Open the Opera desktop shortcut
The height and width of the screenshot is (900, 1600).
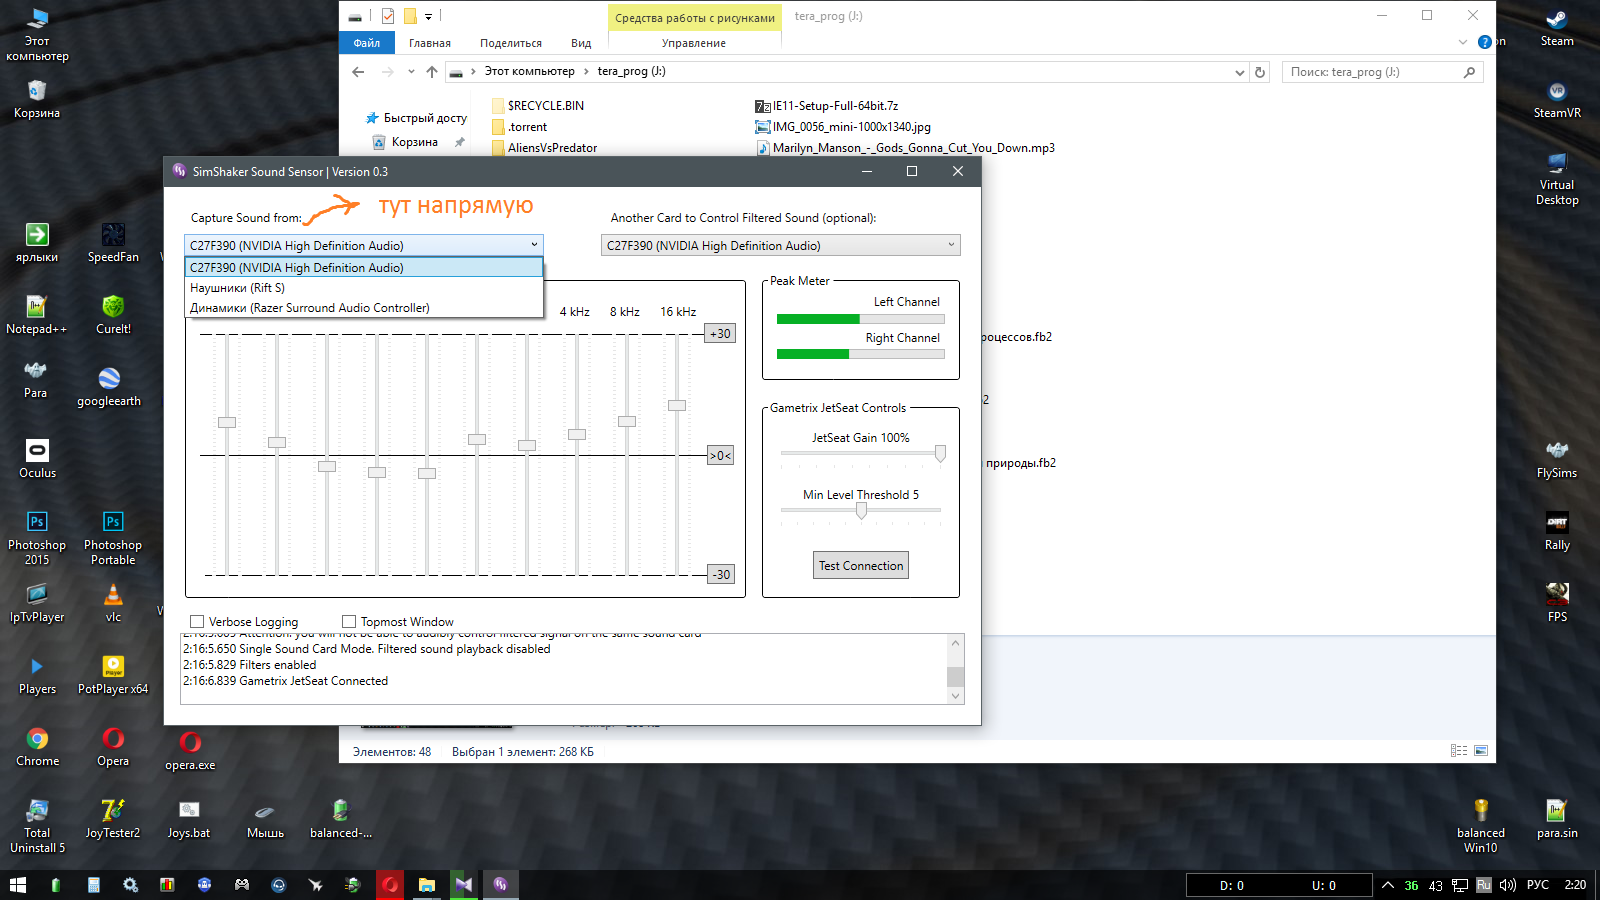[113, 747]
